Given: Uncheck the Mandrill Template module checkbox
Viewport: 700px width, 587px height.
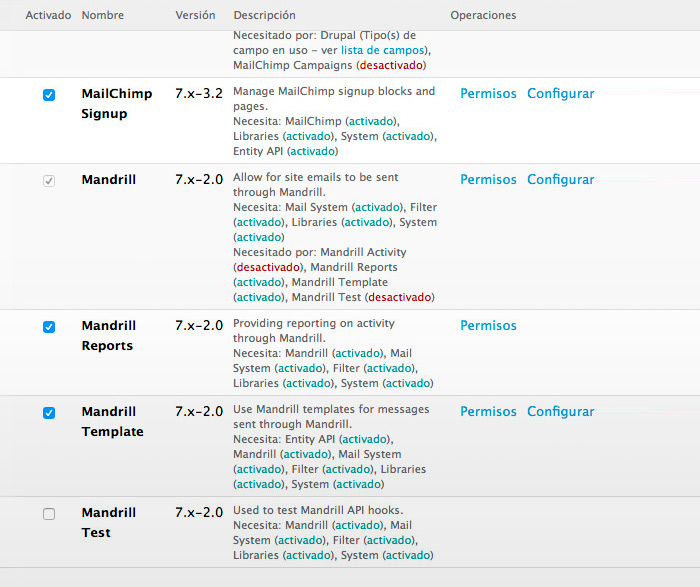Looking at the screenshot, I should click(x=49, y=413).
